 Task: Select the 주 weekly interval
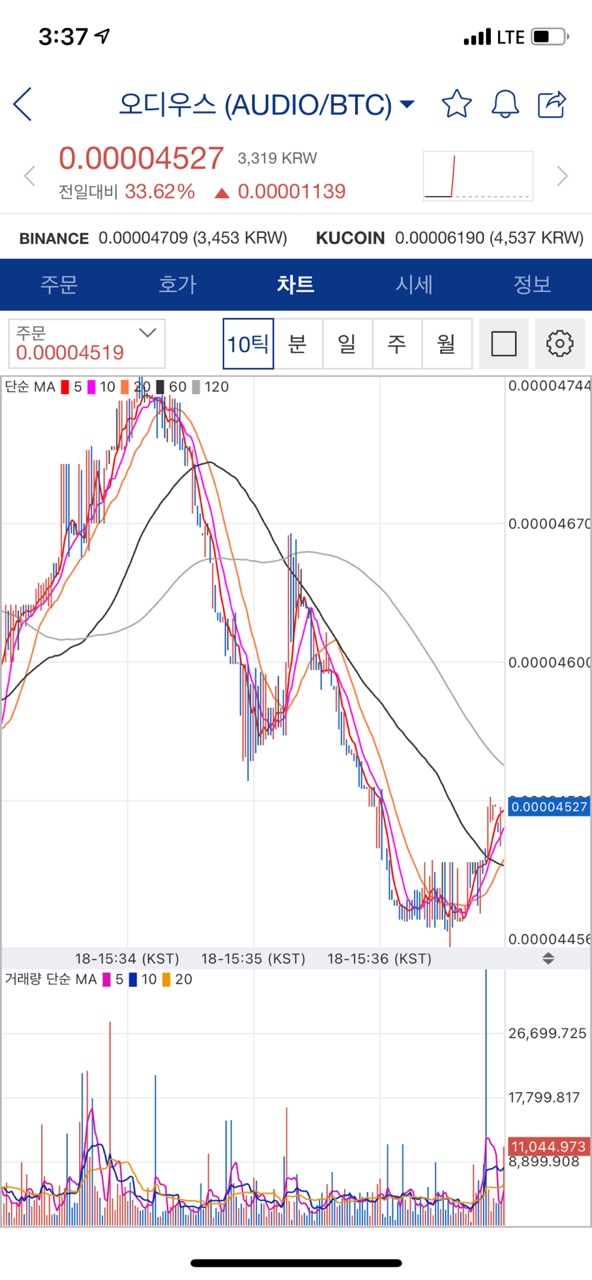click(x=397, y=344)
